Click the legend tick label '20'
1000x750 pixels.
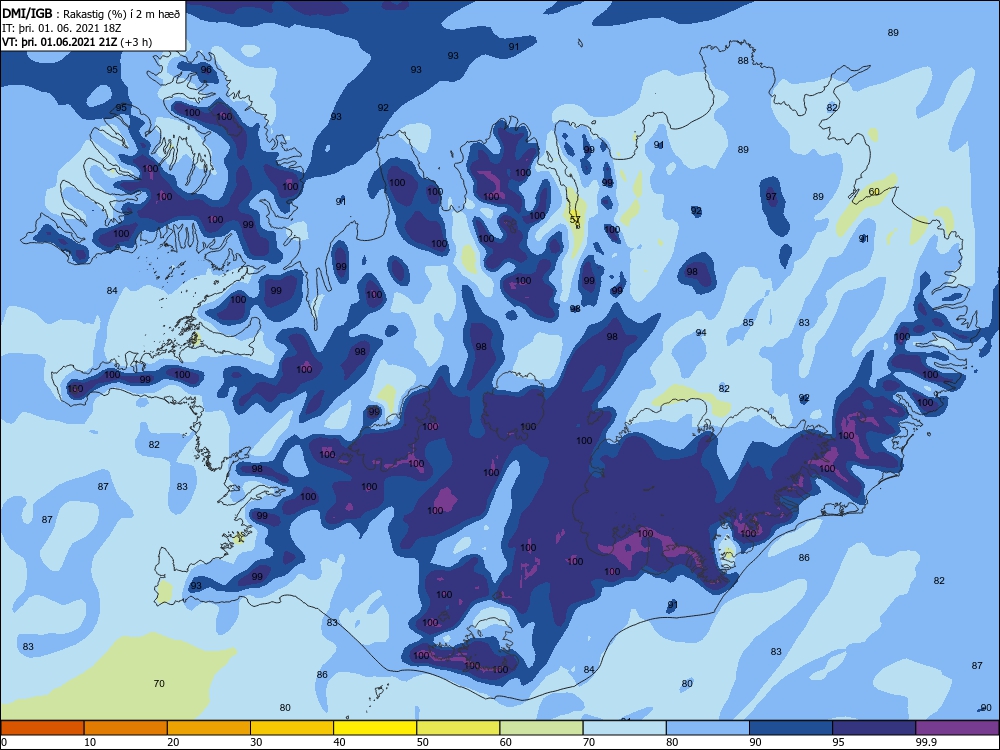click(x=173, y=742)
